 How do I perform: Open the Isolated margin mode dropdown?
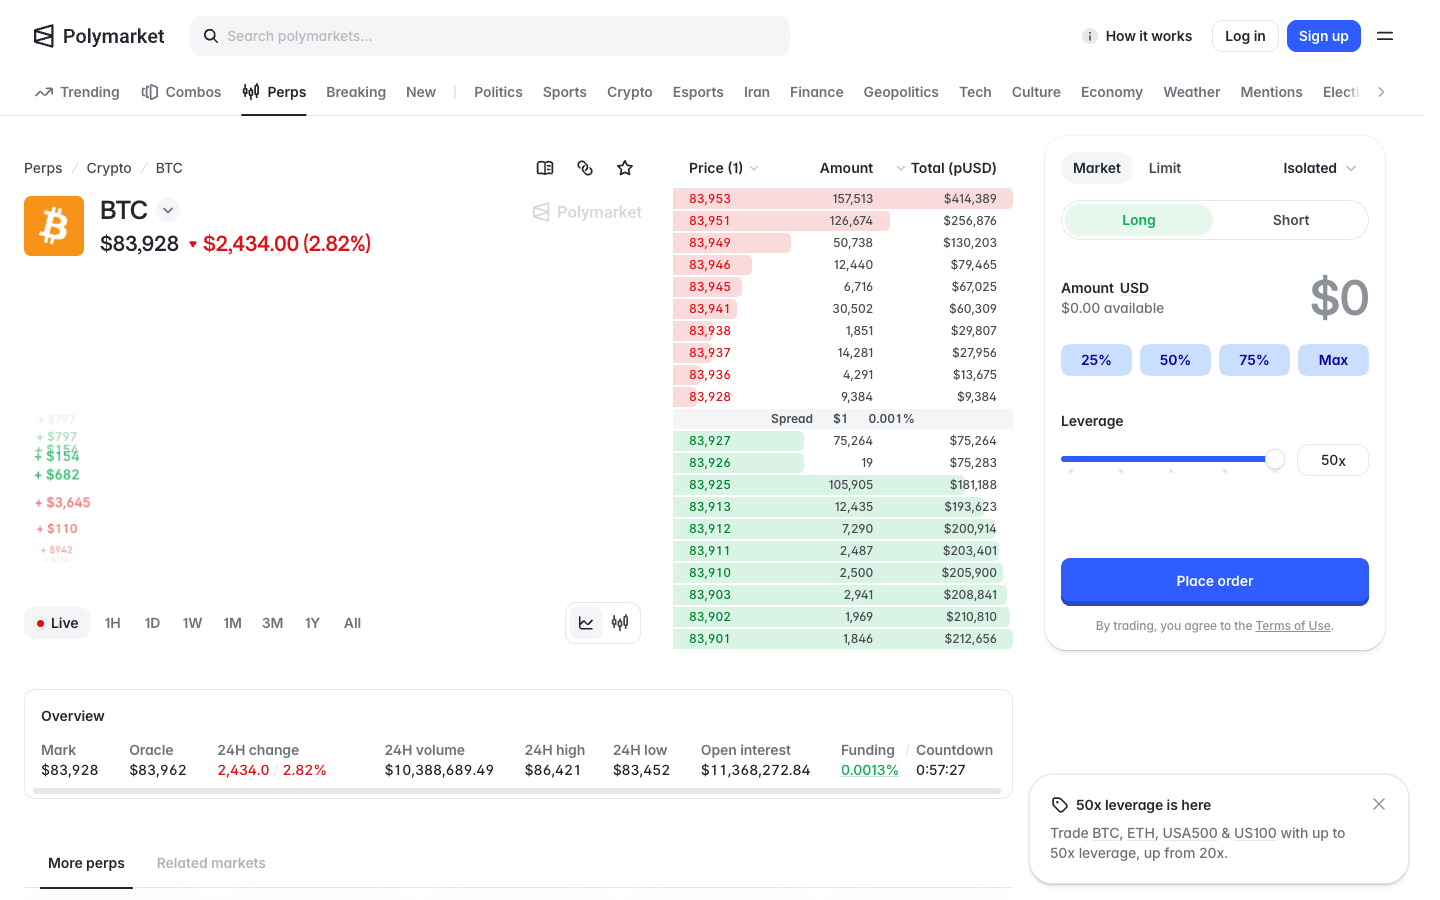pyautogui.click(x=1320, y=168)
